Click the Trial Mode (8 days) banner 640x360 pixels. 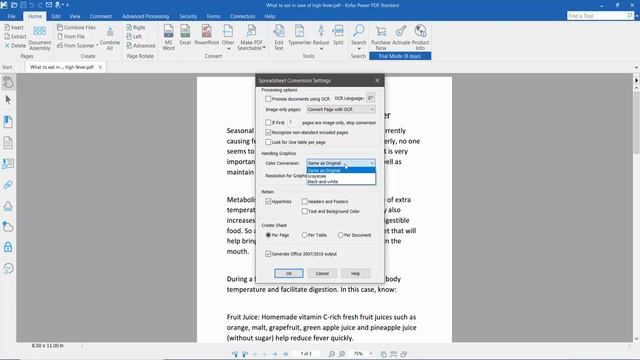(400, 56)
